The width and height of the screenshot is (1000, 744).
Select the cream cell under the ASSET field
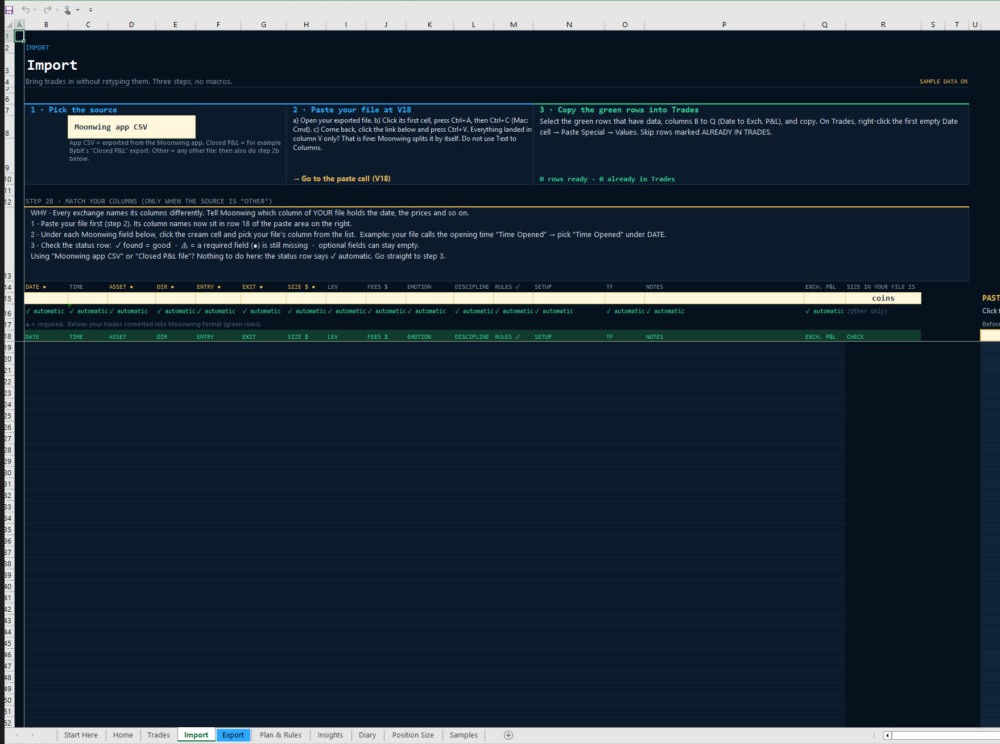pyautogui.click(x=131, y=298)
